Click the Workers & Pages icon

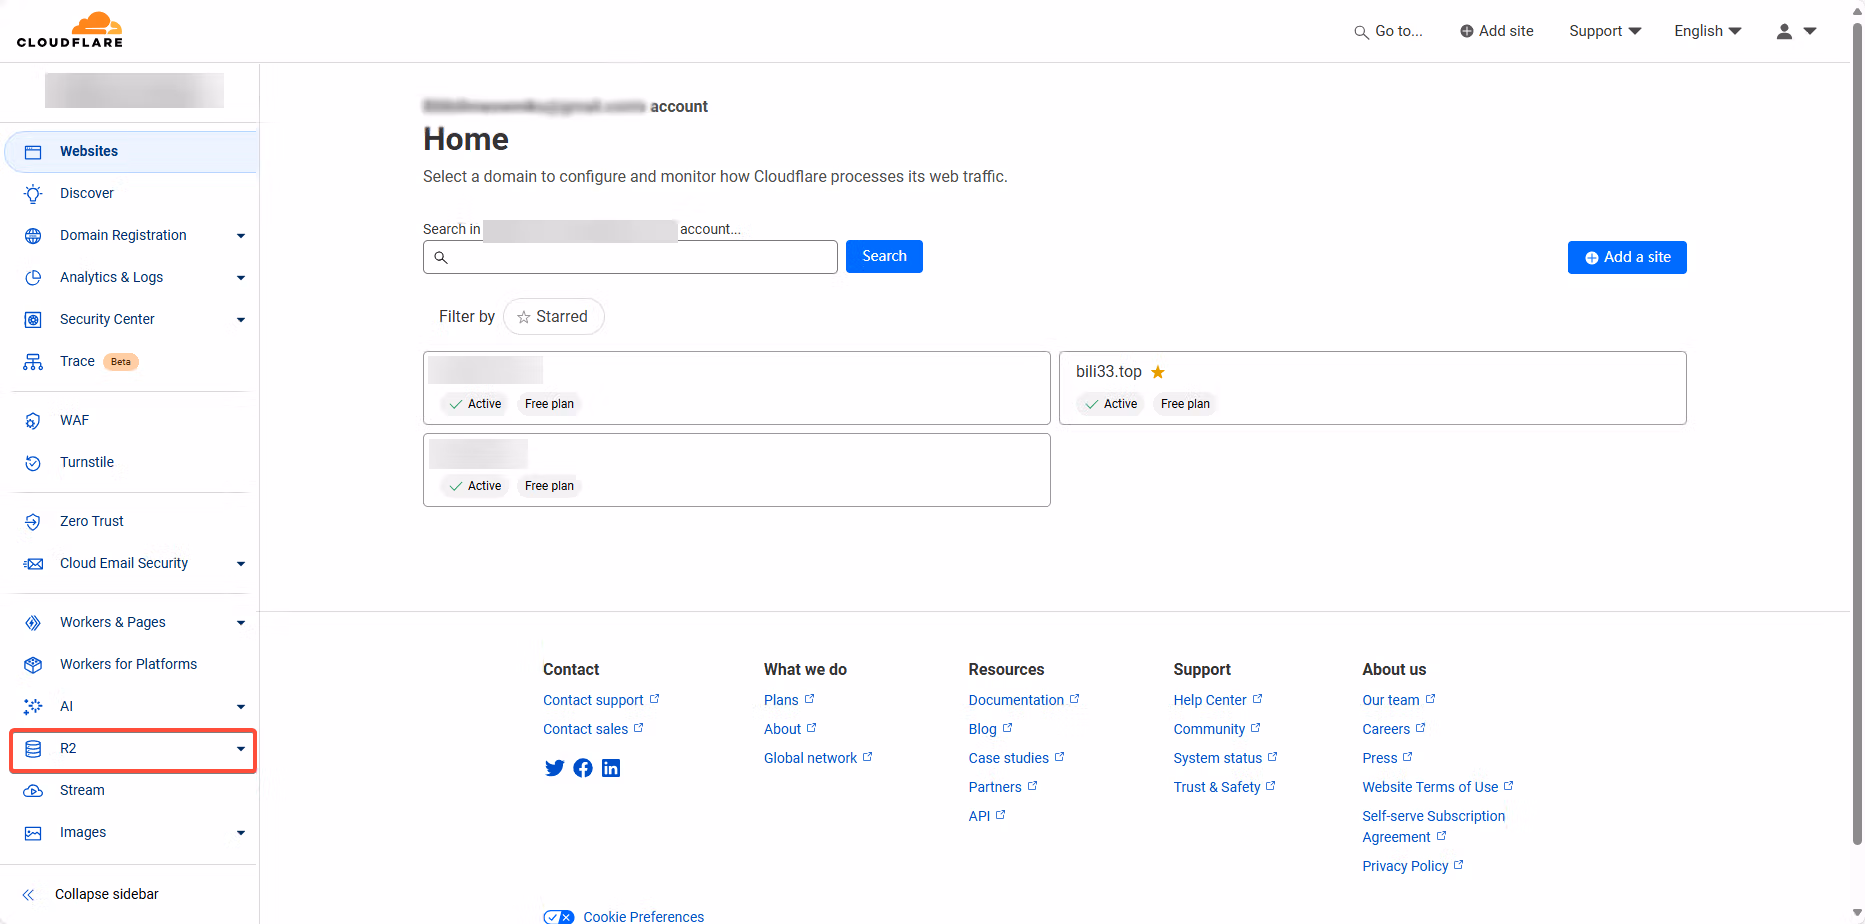click(x=33, y=623)
